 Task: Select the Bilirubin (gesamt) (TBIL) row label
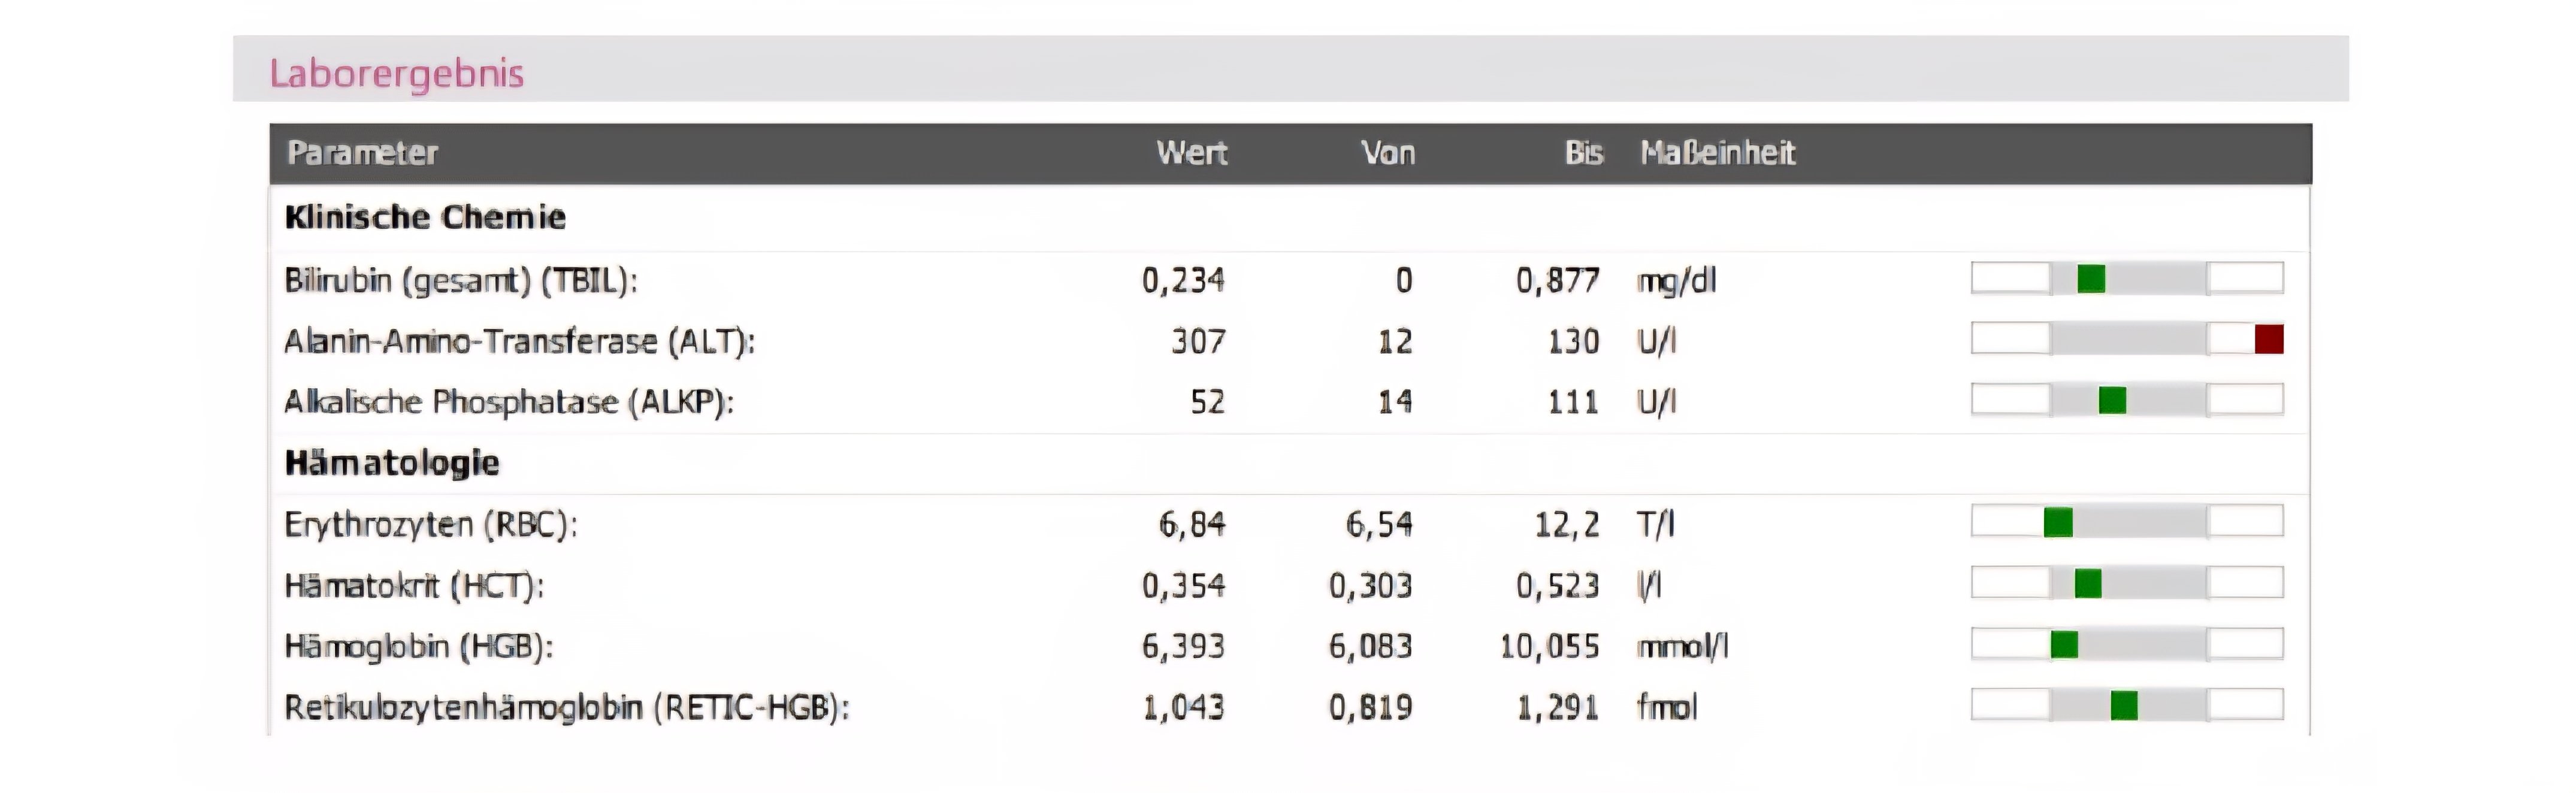[461, 281]
